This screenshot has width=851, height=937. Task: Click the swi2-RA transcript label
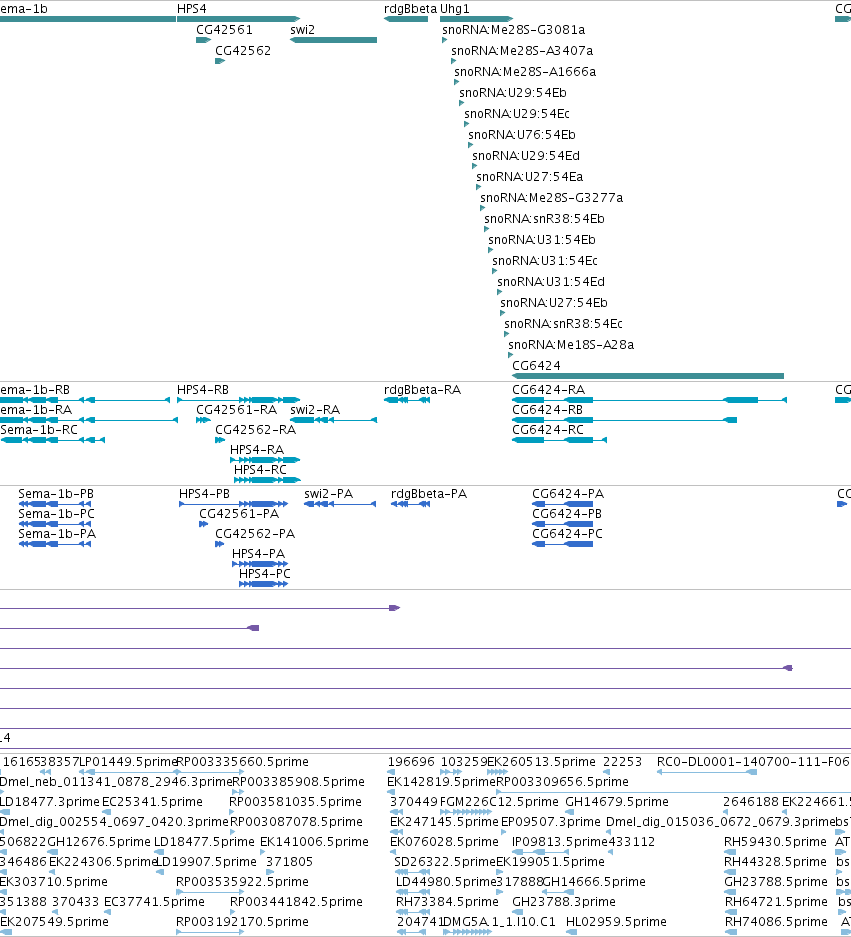[315, 410]
